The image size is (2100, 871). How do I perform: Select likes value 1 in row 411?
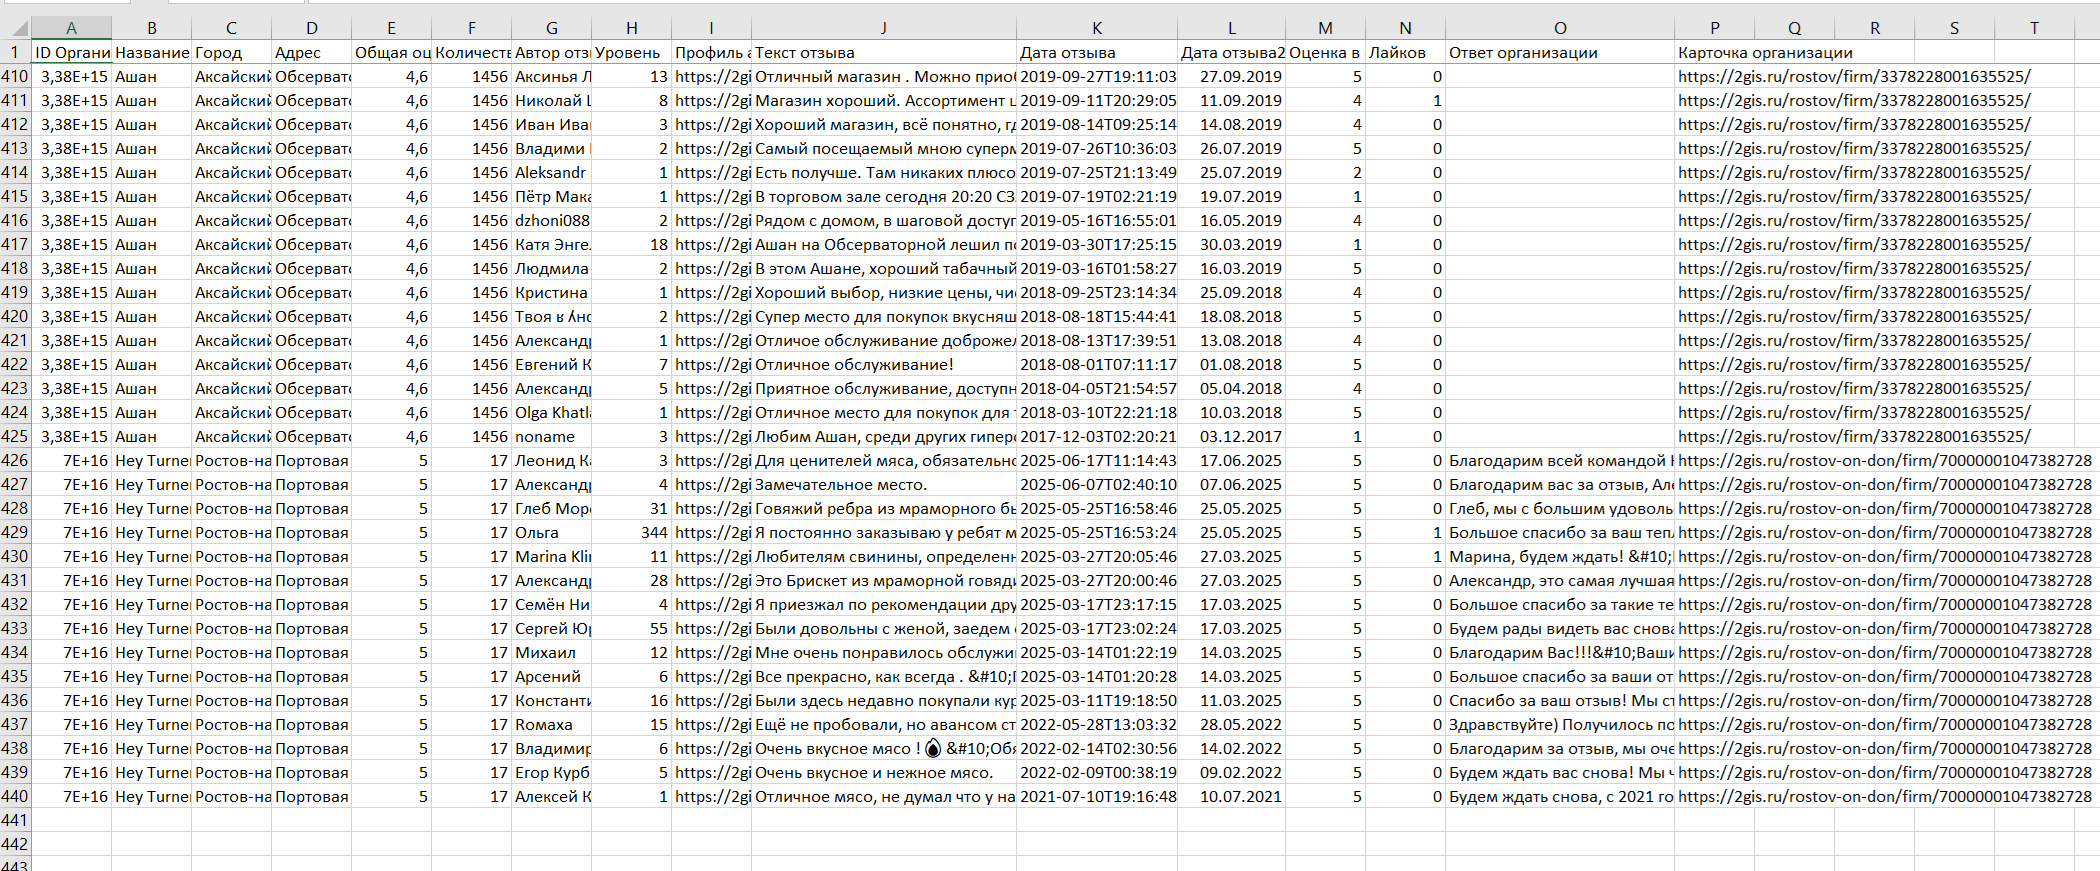1405,100
